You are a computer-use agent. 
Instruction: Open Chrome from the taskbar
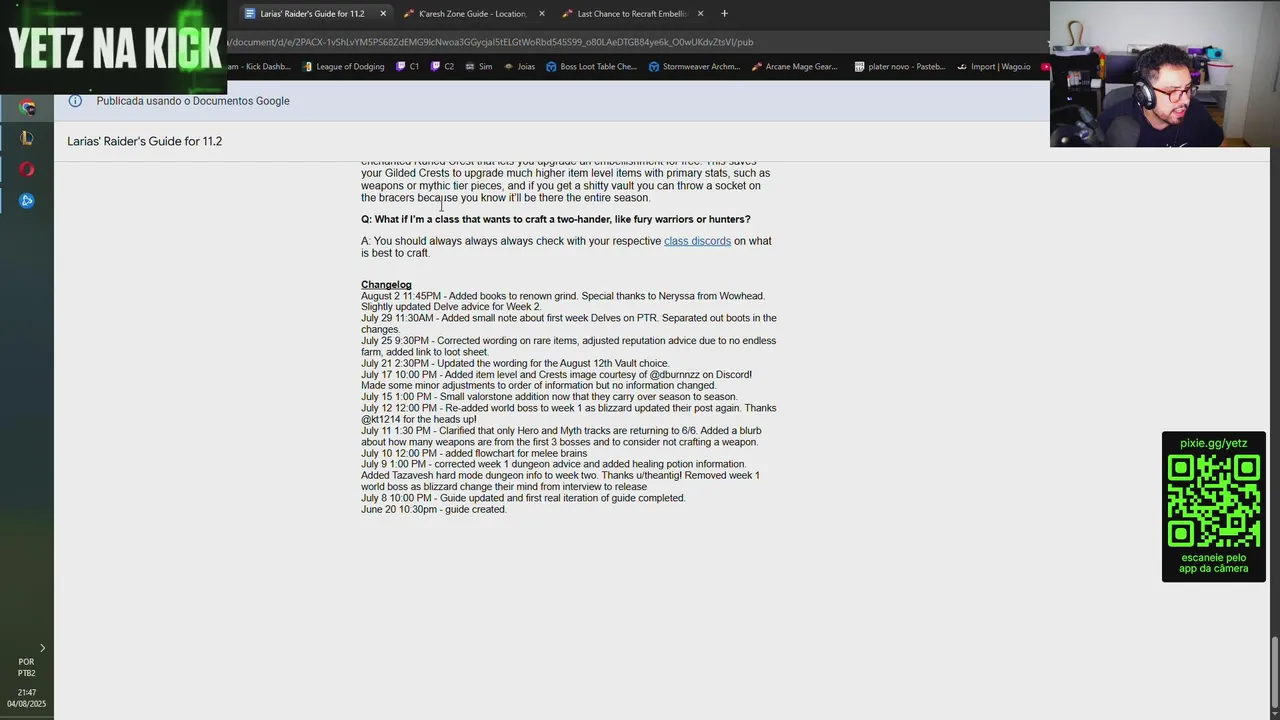(27, 108)
